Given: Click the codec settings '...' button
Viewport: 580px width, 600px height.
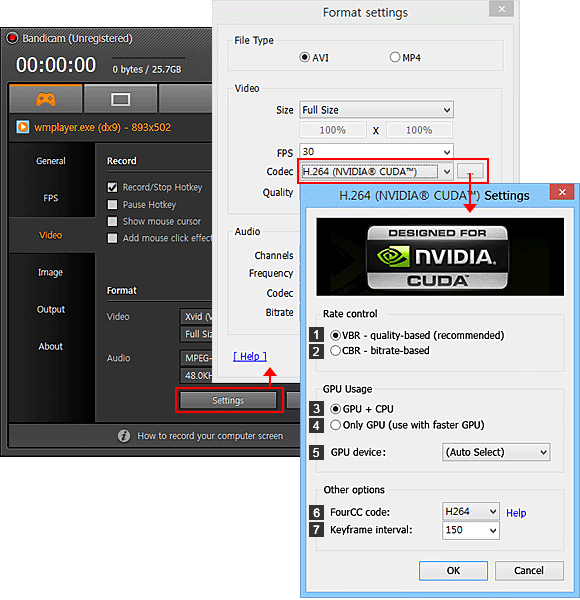Looking at the screenshot, I should 470,171.
